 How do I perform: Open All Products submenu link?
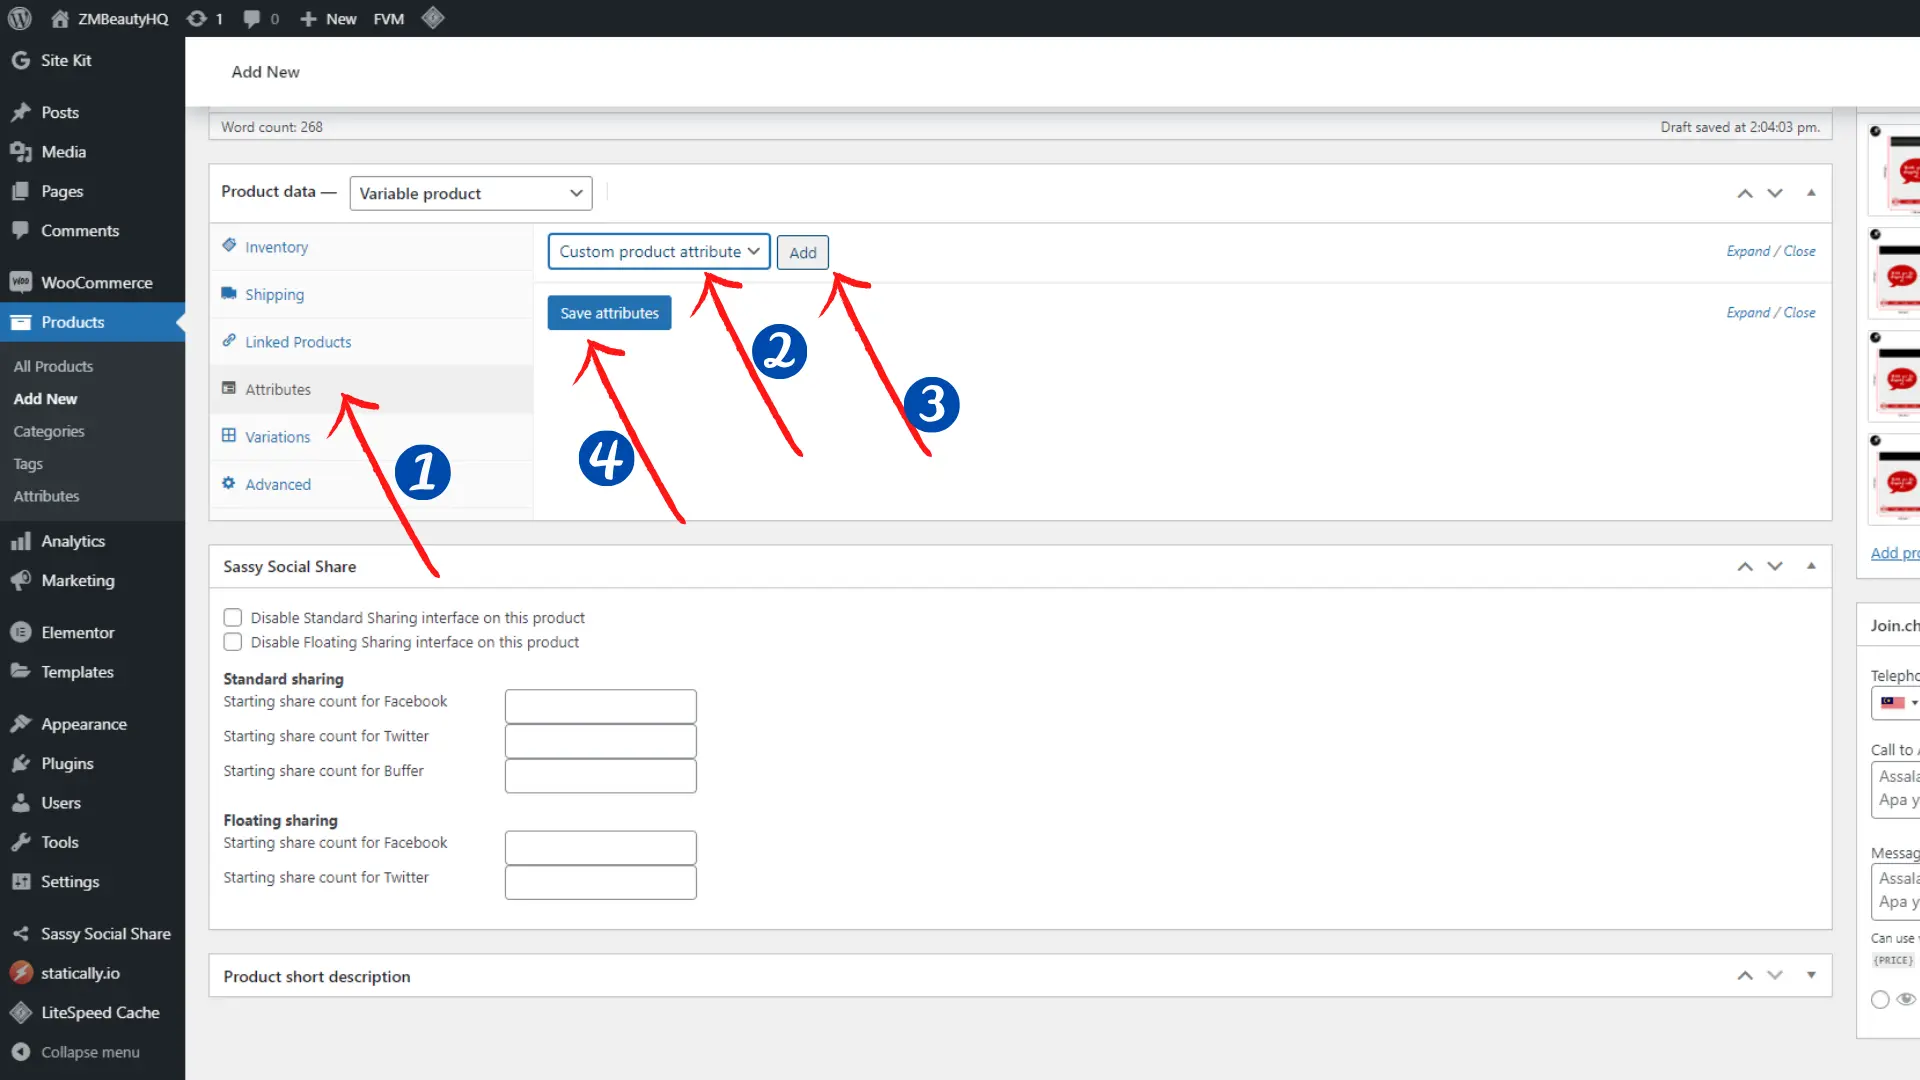[53, 366]
